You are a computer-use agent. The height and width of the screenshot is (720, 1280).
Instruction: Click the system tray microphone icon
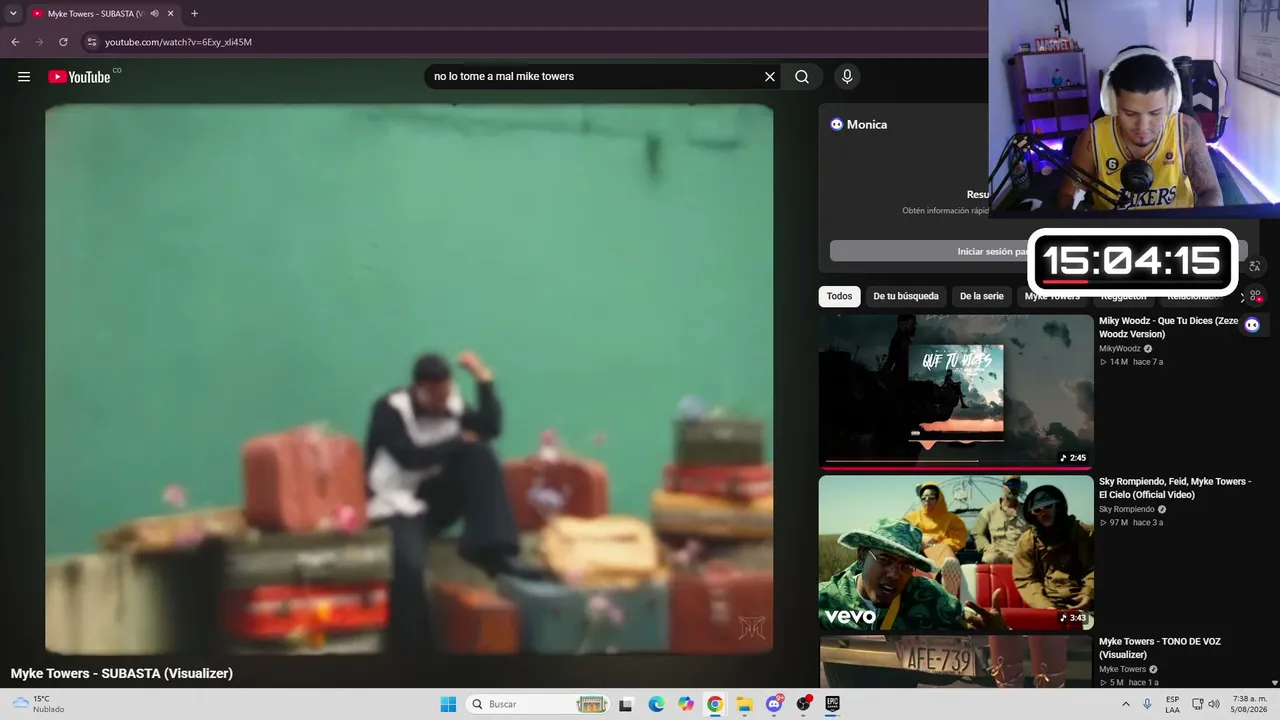point(1148,704)
